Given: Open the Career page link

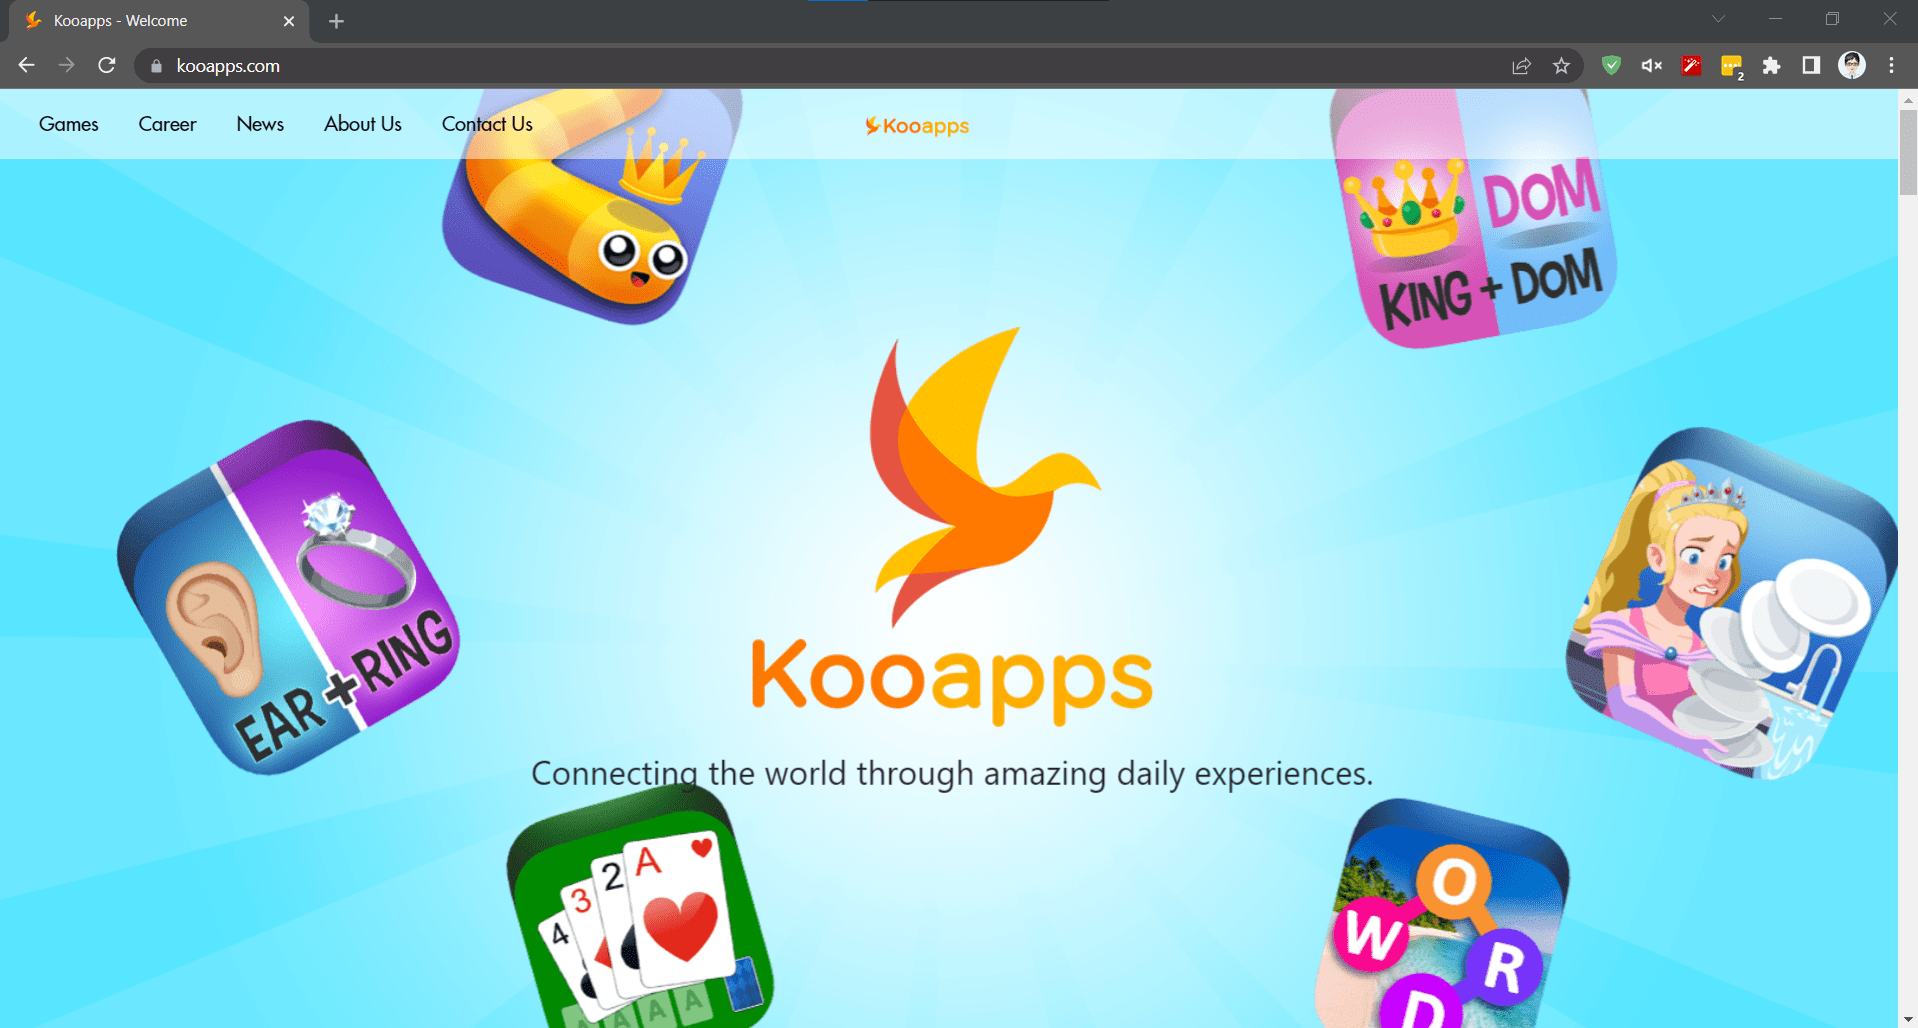Looking at the screenshot, I should point(167,124).
